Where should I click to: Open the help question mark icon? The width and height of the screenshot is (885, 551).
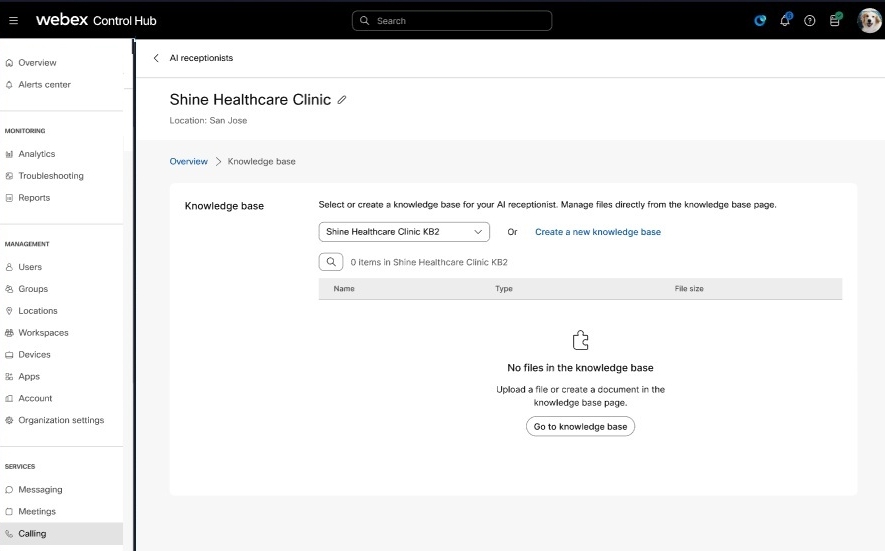810,21
